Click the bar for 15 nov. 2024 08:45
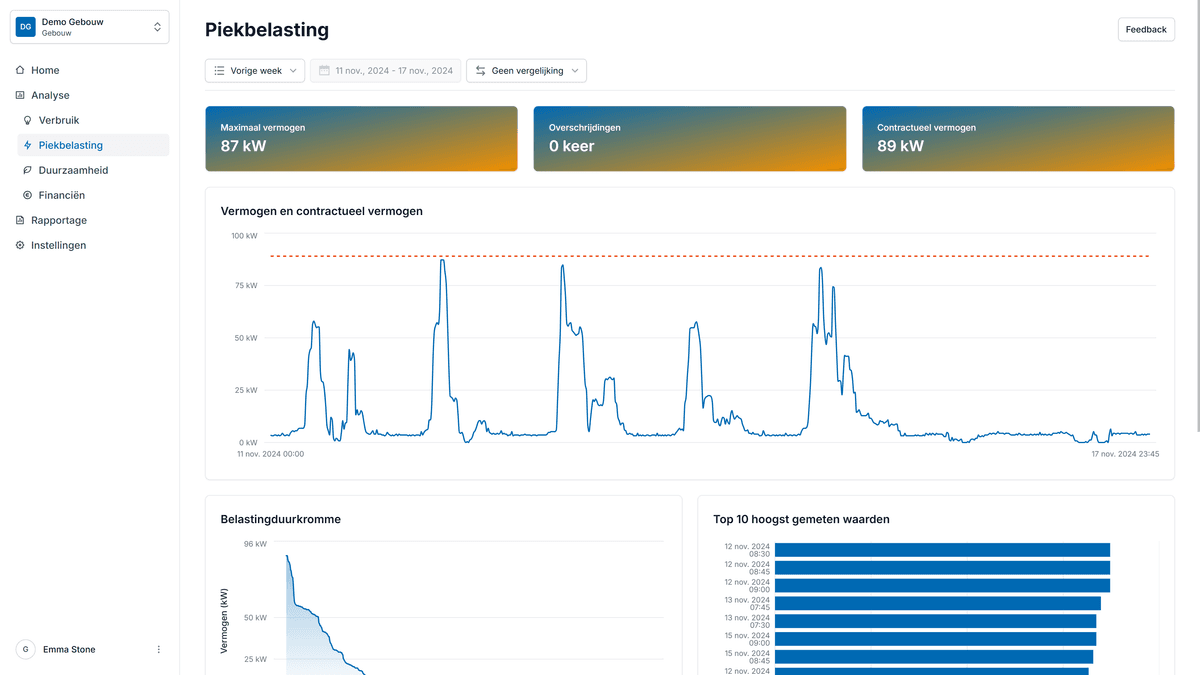 coord(934,657)
